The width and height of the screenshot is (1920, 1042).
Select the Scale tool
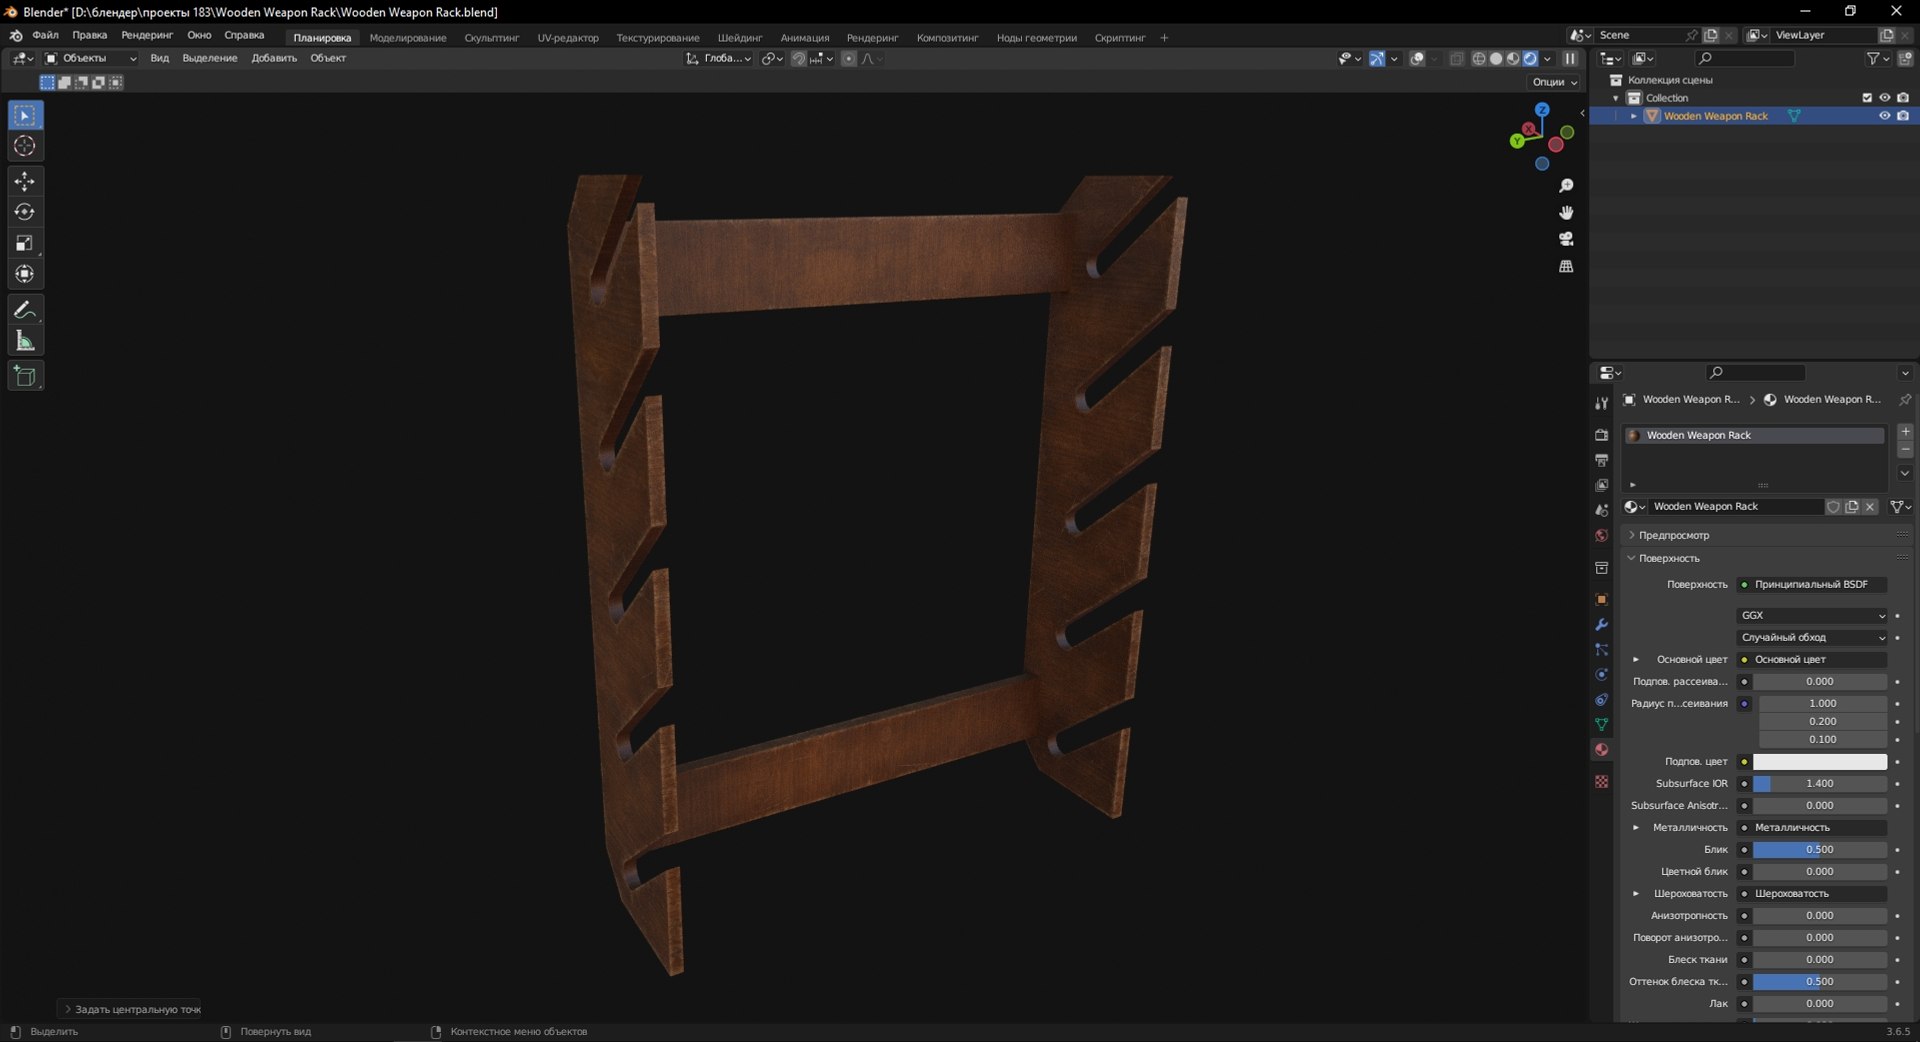pos(25,243)
